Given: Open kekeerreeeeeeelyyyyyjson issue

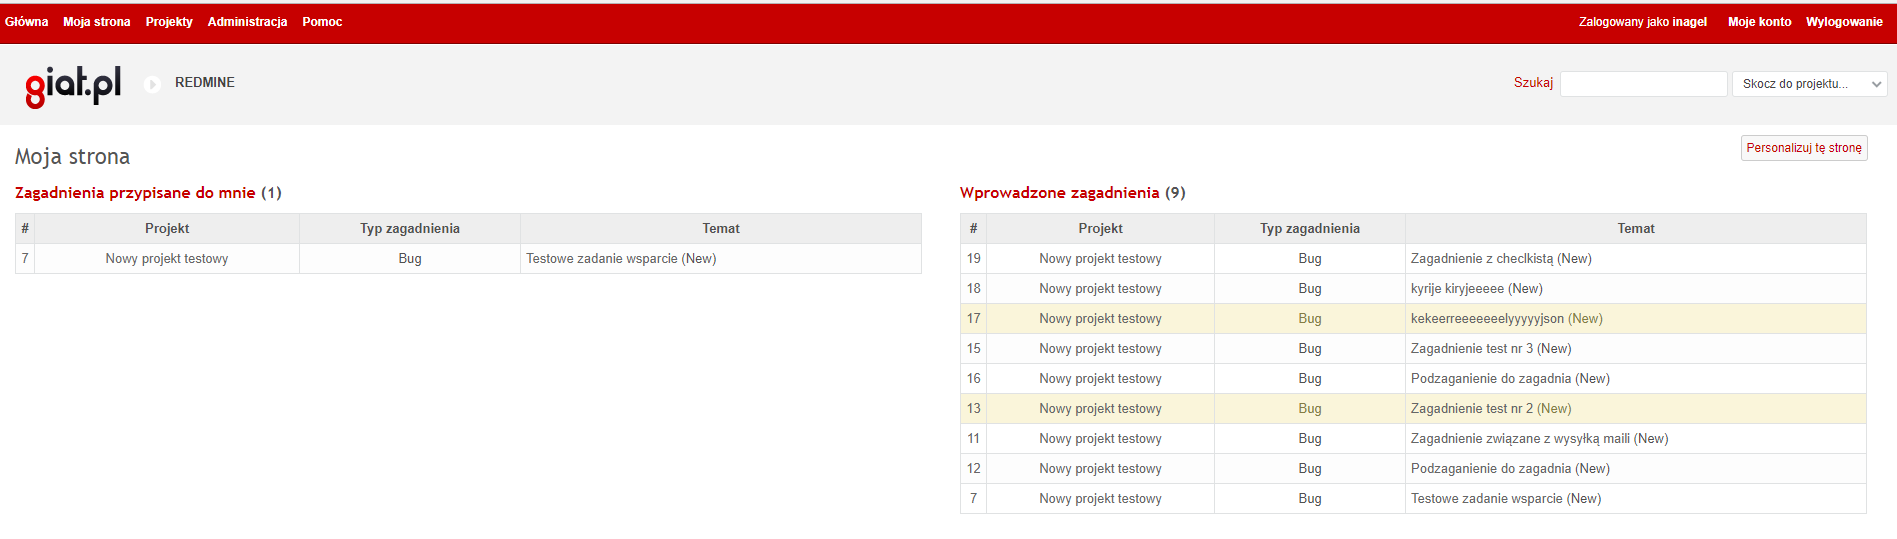Looking at the screenshot, I should (x=1487, y=319).
